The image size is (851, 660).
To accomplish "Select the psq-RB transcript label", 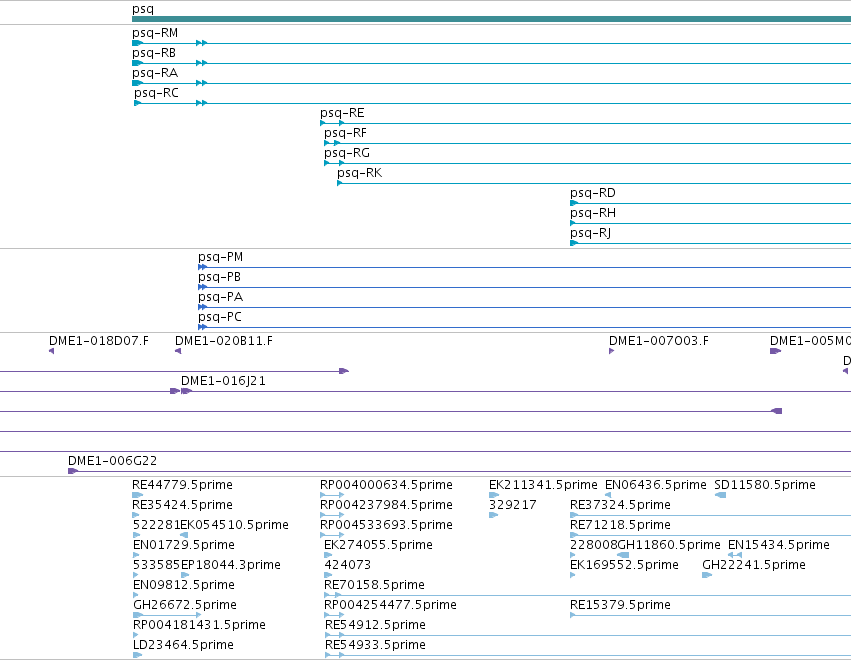I will pyautogui.click(x=154, y=53).
